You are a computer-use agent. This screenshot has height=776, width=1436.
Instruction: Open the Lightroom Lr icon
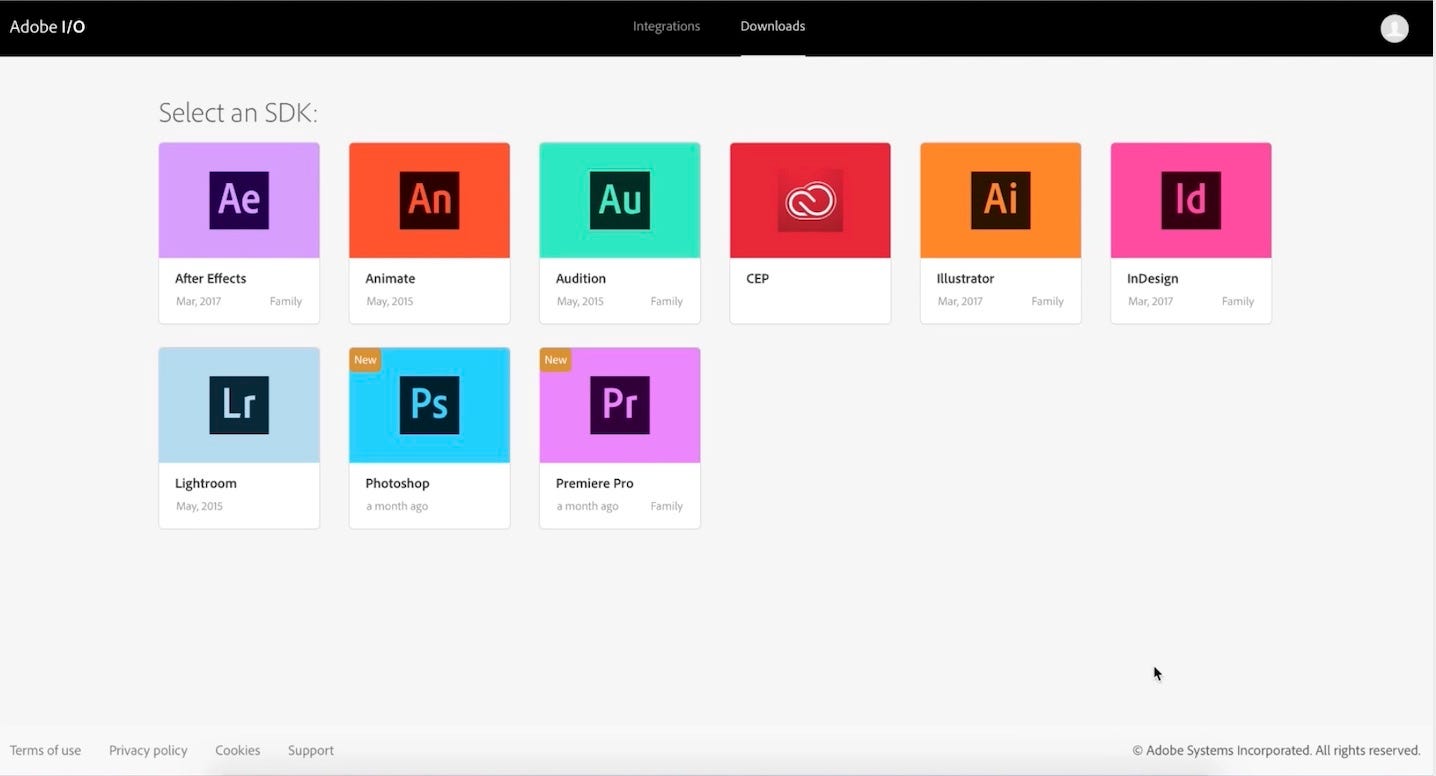tap(239, 405)
